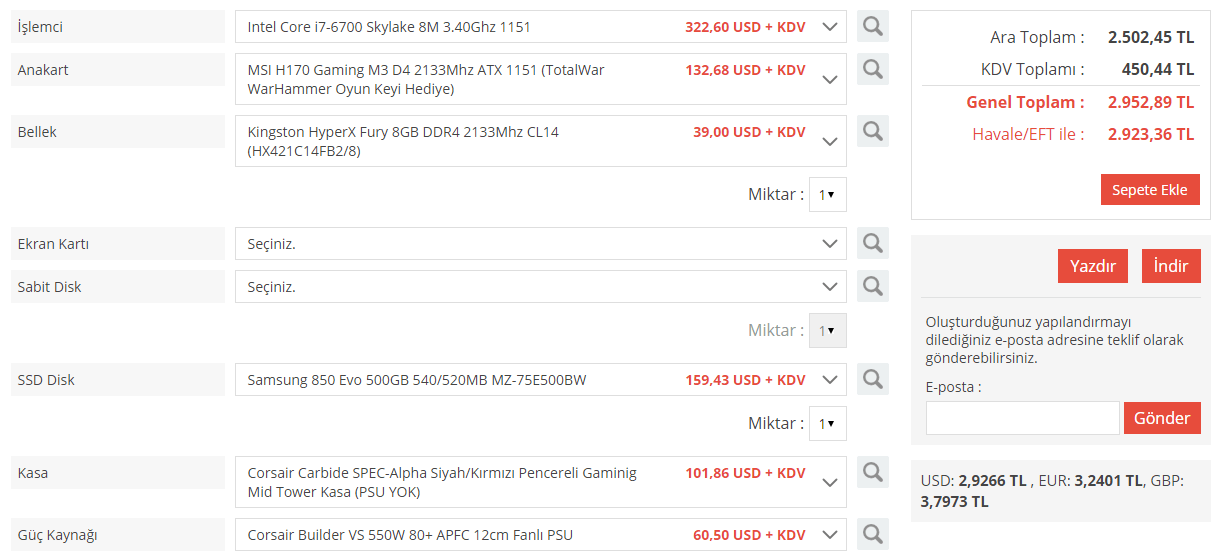Click the Havale/EFT ile 2.923,36 TL value
Image resolution: width=1216 pixels, height=555 pixels.
(1151, 134)
